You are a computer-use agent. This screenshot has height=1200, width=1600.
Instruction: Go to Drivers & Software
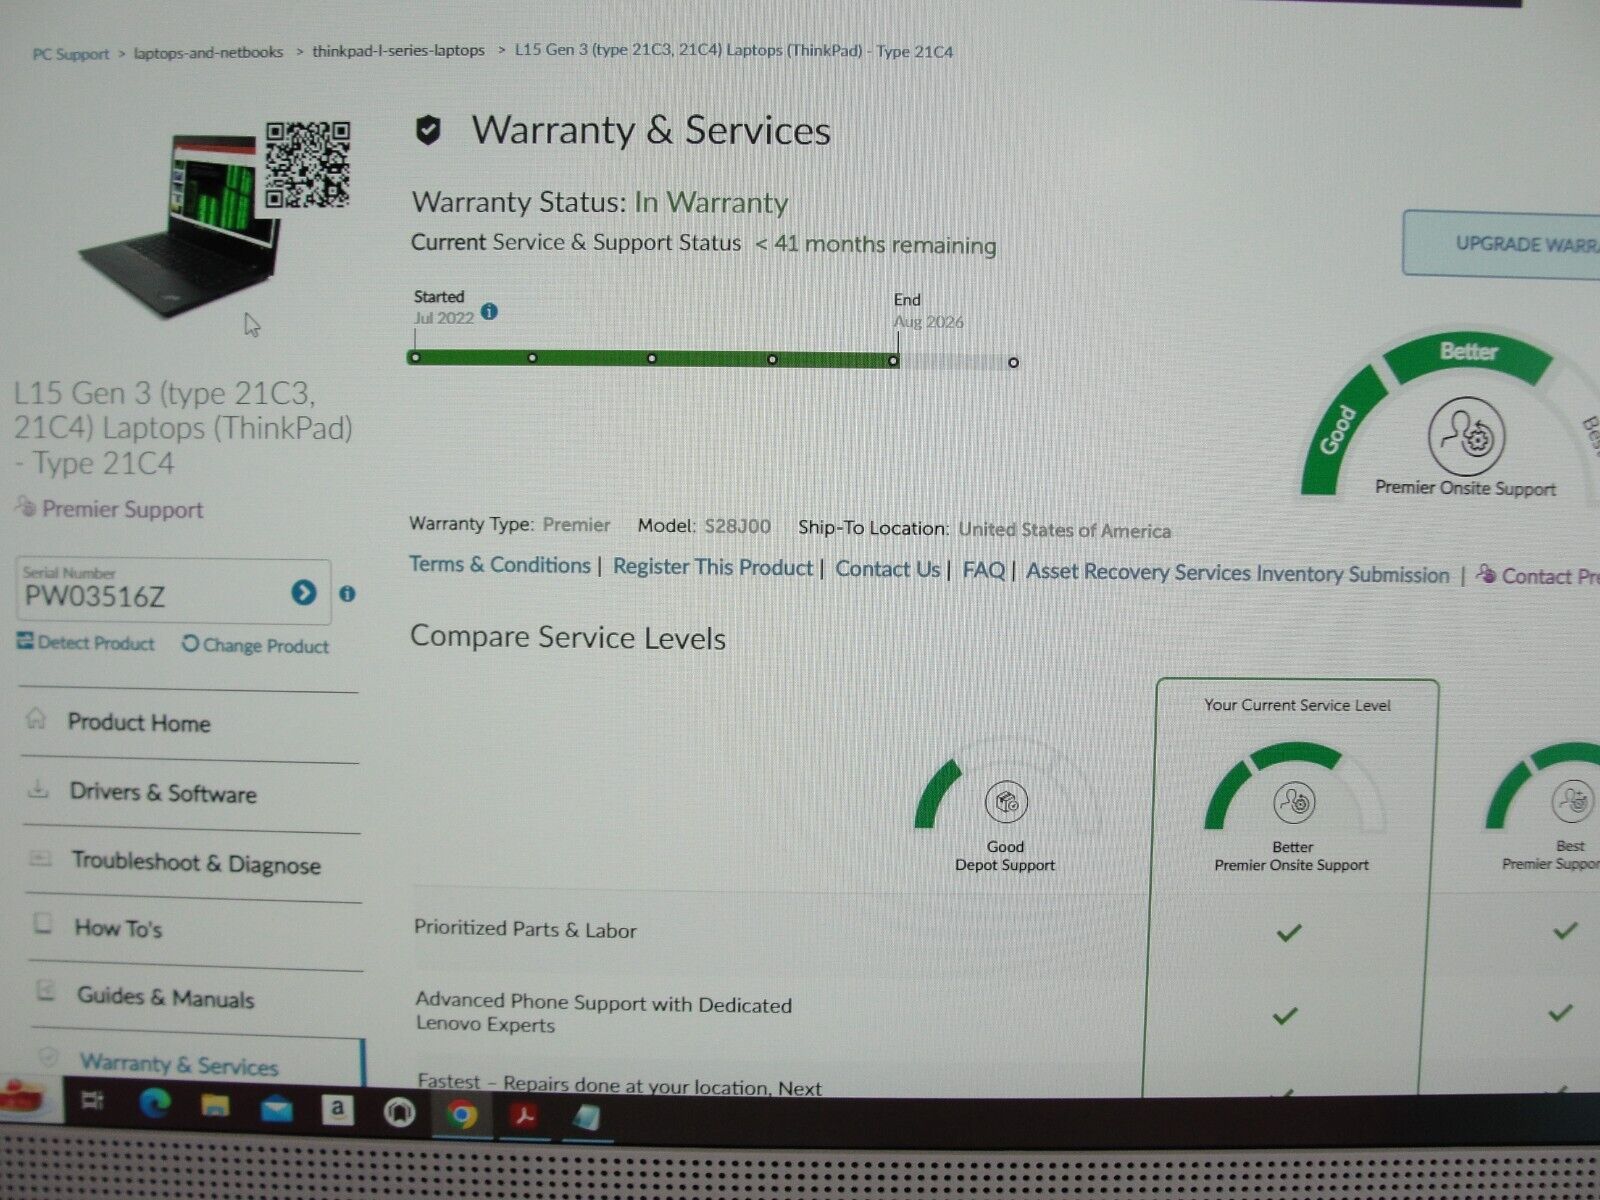tap(163, 793)
